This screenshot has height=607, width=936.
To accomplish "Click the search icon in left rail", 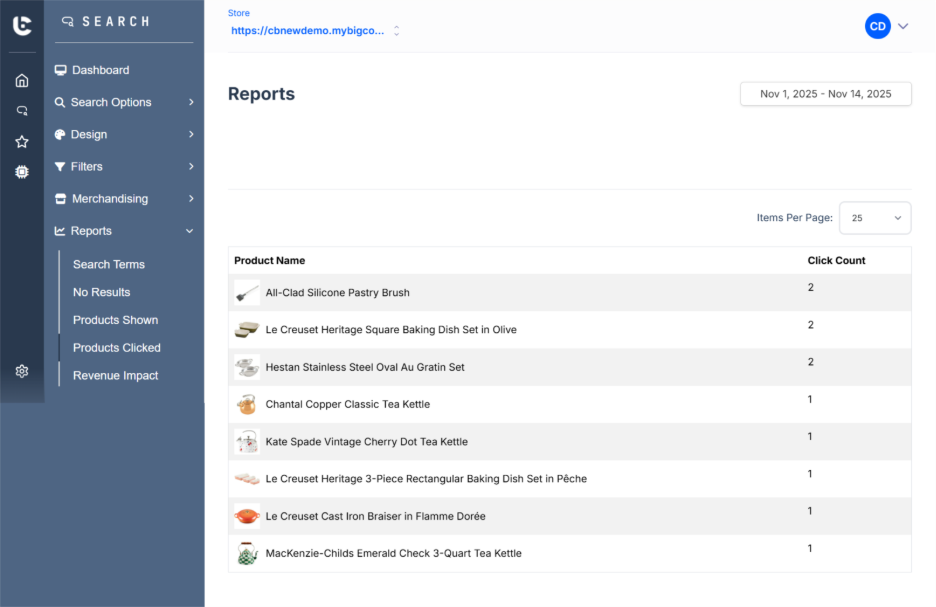I will [22, 111].
